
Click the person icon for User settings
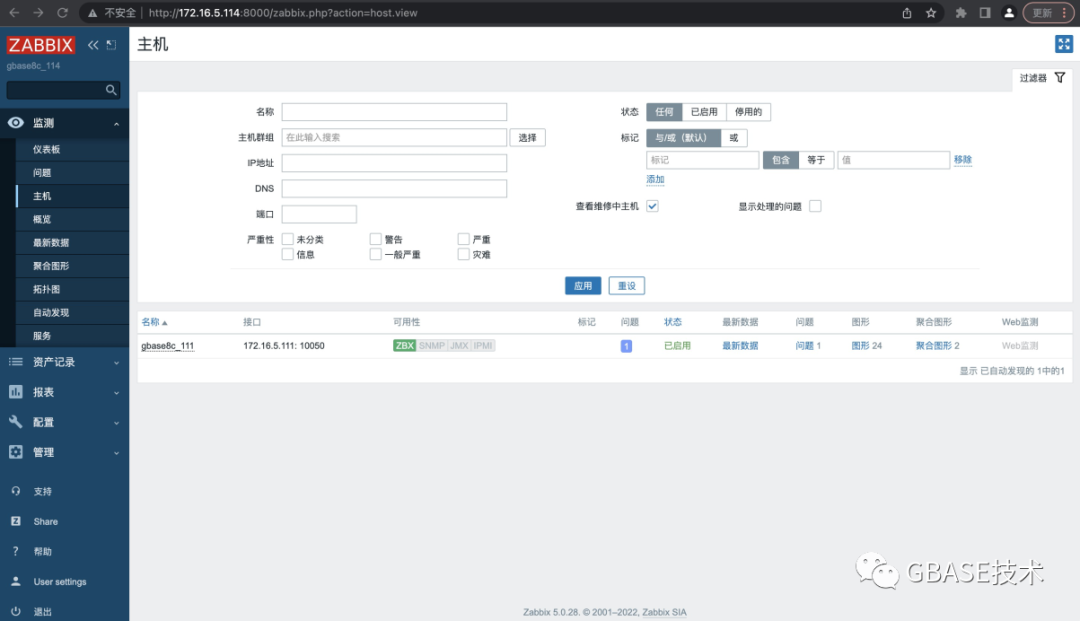click(16, 581)
